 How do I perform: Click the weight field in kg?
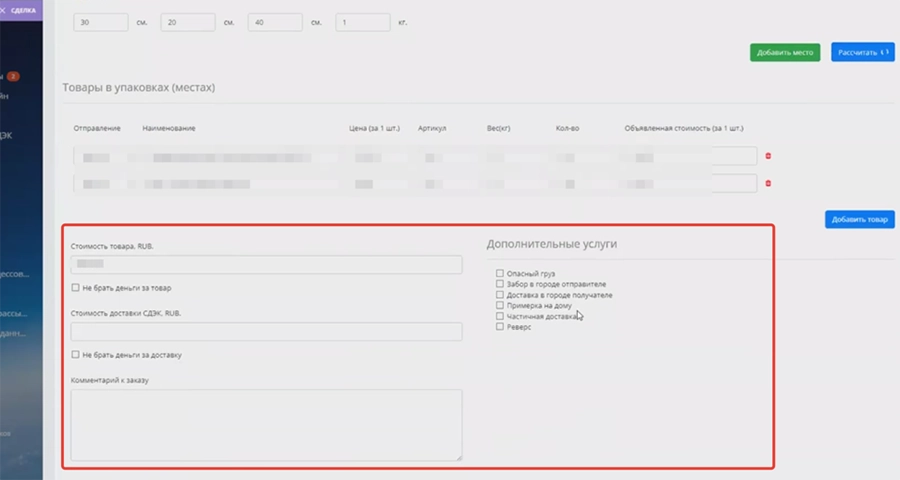tap(362, 22)
